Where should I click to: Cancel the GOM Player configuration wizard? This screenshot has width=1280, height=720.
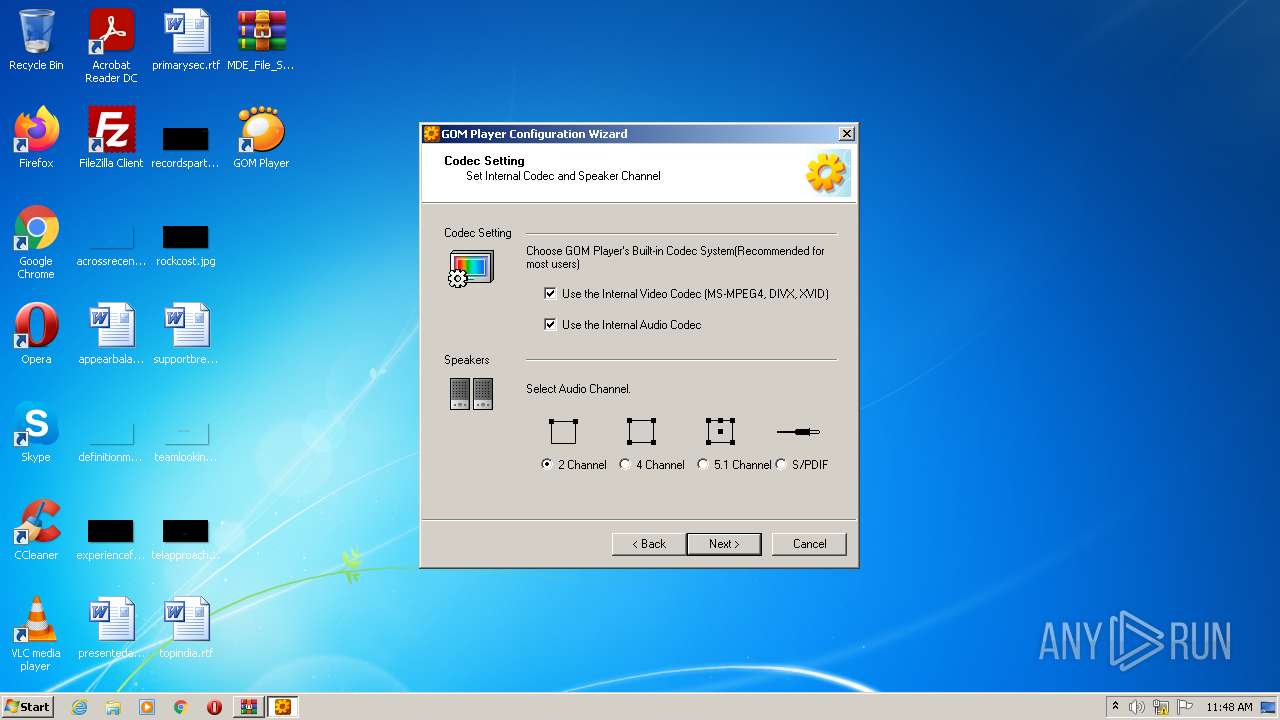[809, 544]
